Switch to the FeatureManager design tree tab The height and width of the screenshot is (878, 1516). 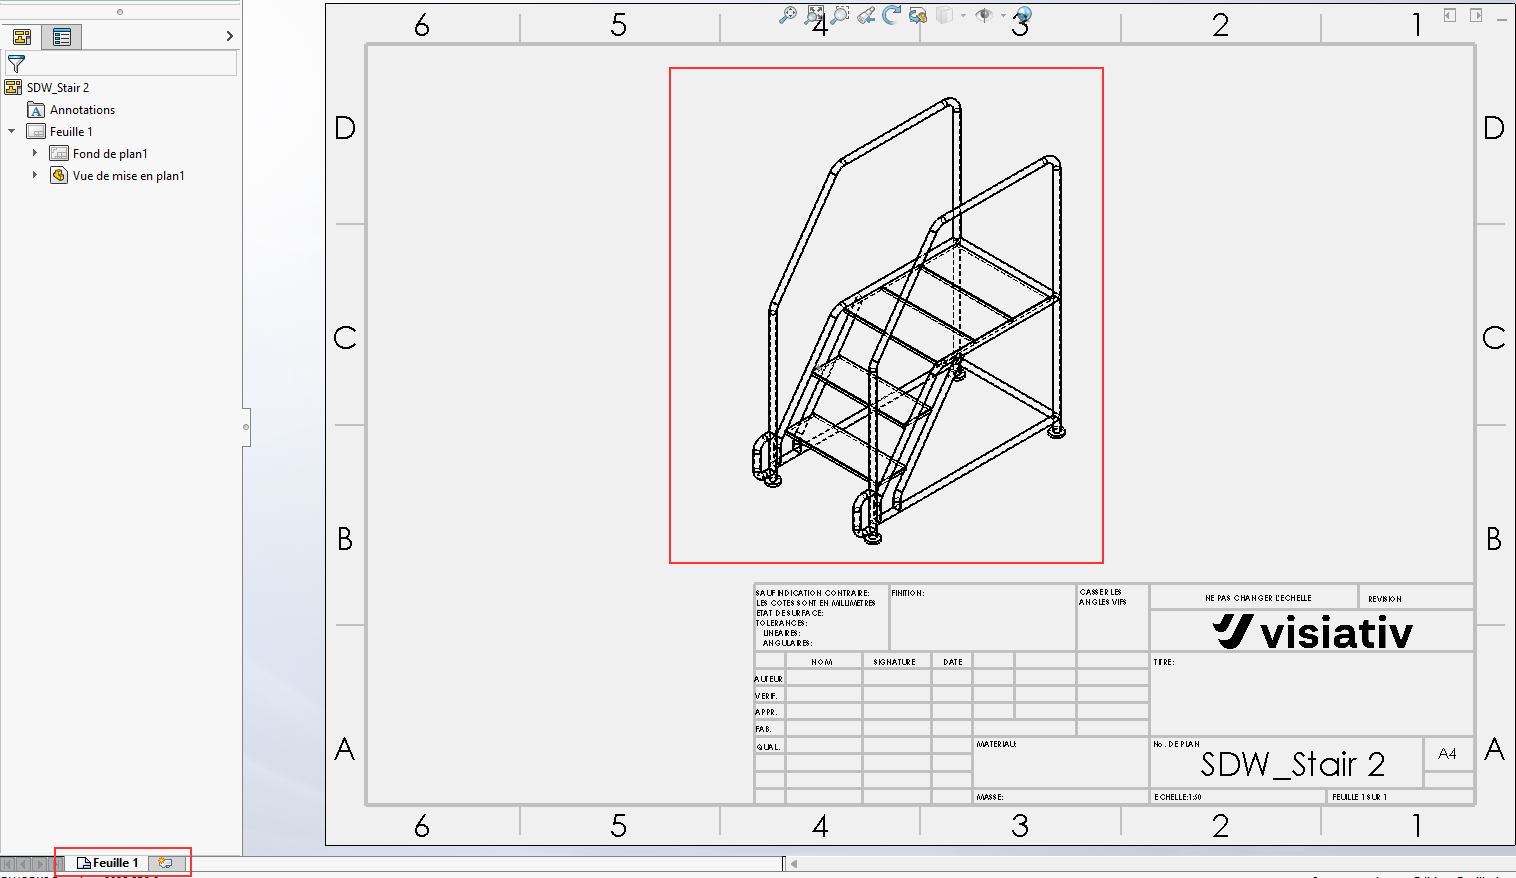(x=22, y=37)
